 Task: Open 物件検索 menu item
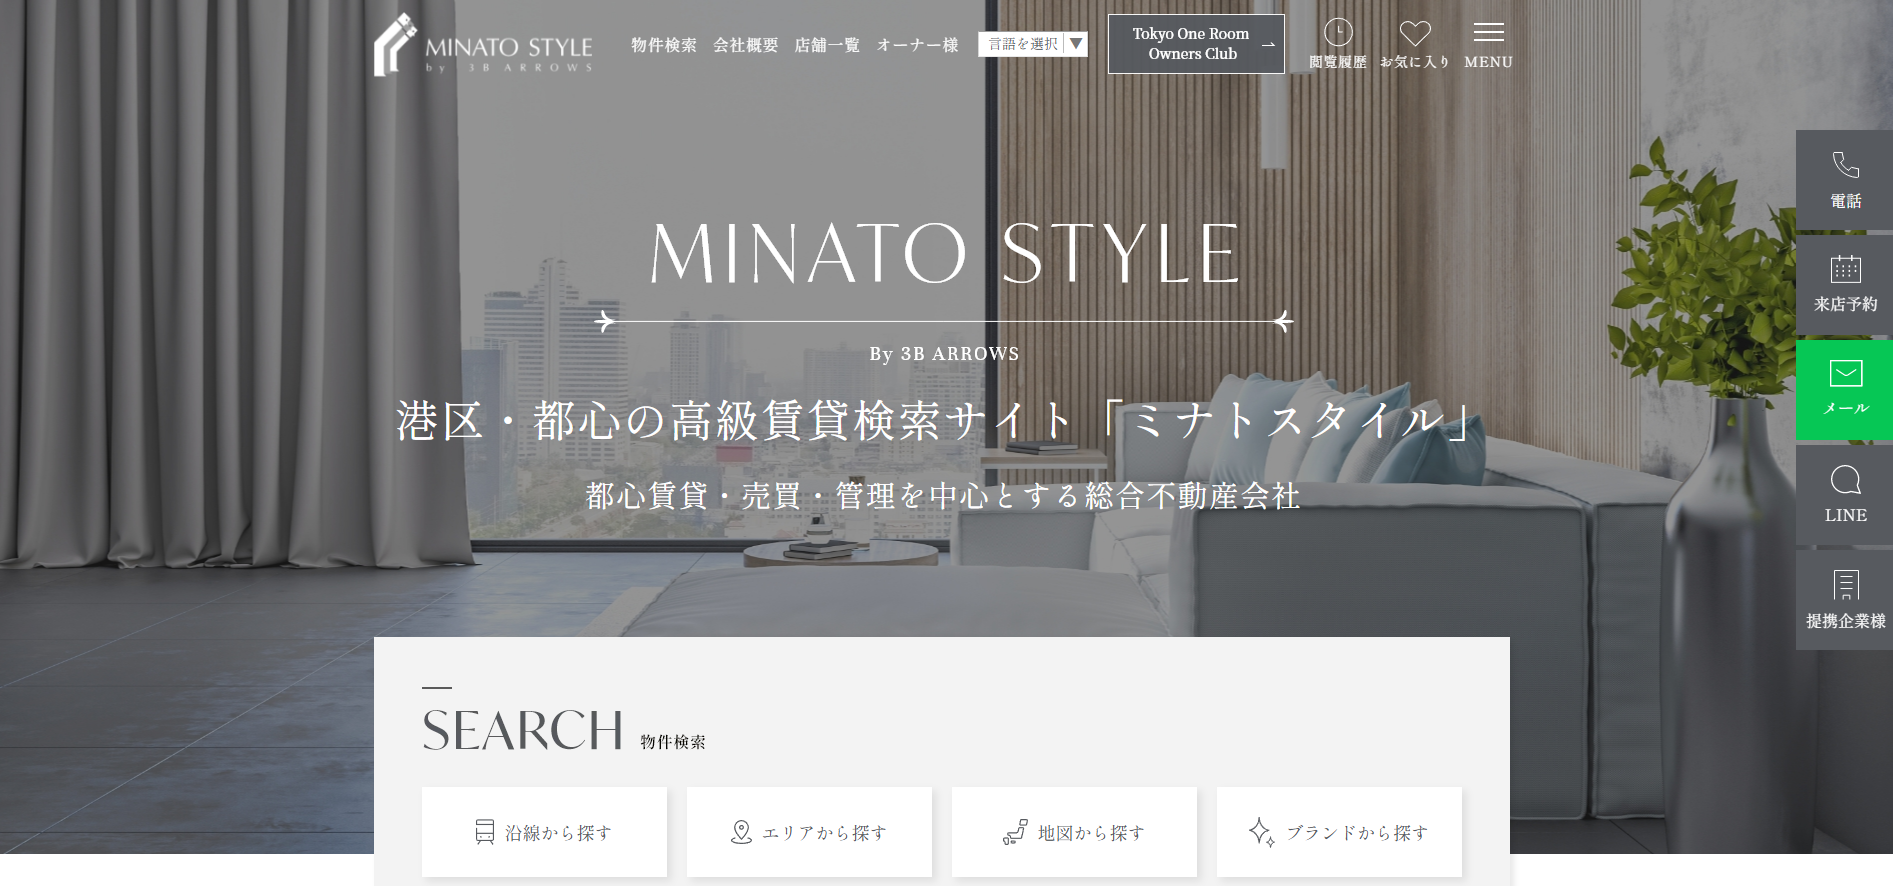tap(664, 45)
